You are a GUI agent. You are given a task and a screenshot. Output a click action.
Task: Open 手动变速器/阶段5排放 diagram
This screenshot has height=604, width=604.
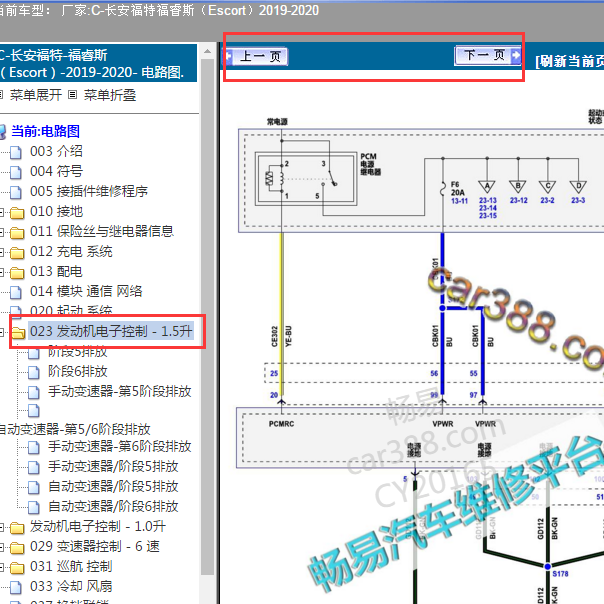113,467
